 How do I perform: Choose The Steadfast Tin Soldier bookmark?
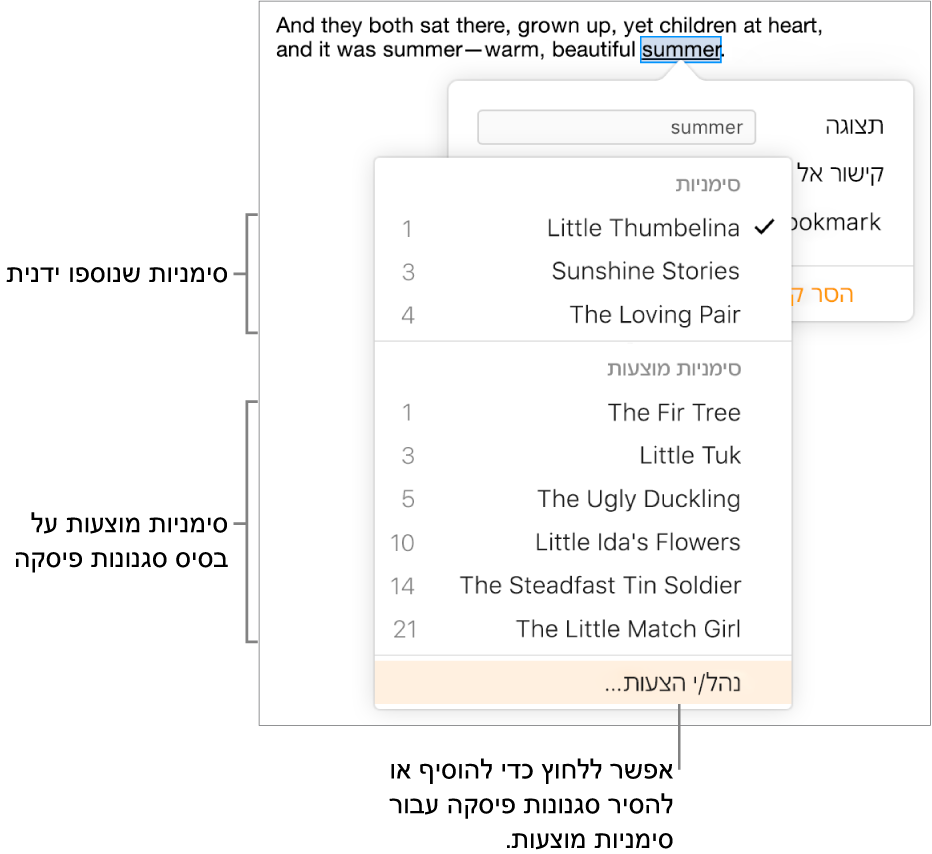600,586
